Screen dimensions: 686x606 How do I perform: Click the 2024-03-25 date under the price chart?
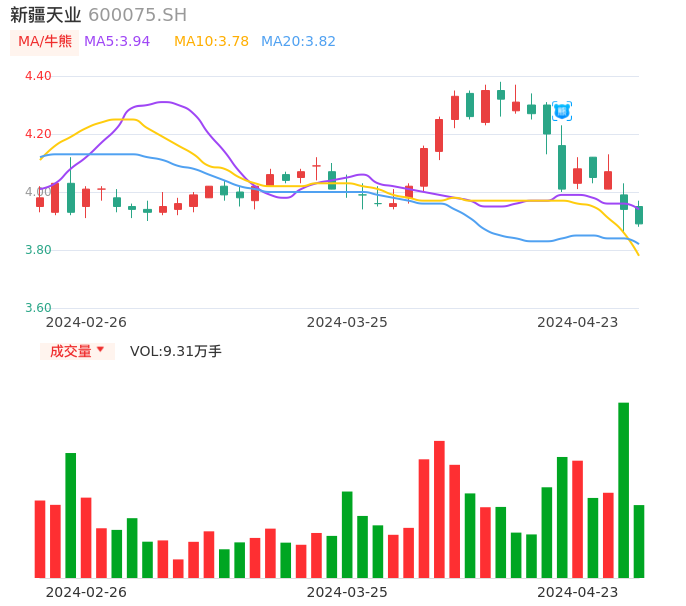tap(346, 322)
